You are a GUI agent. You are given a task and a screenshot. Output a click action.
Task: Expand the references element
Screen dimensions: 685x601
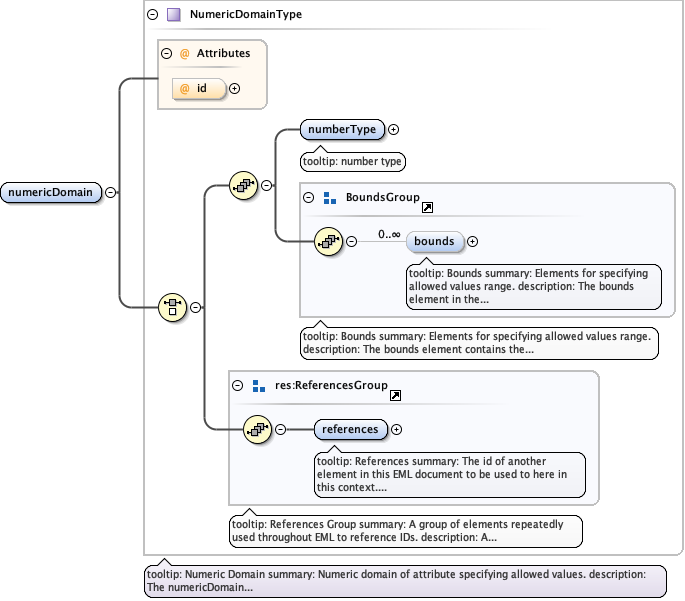(x=397, y=429)
